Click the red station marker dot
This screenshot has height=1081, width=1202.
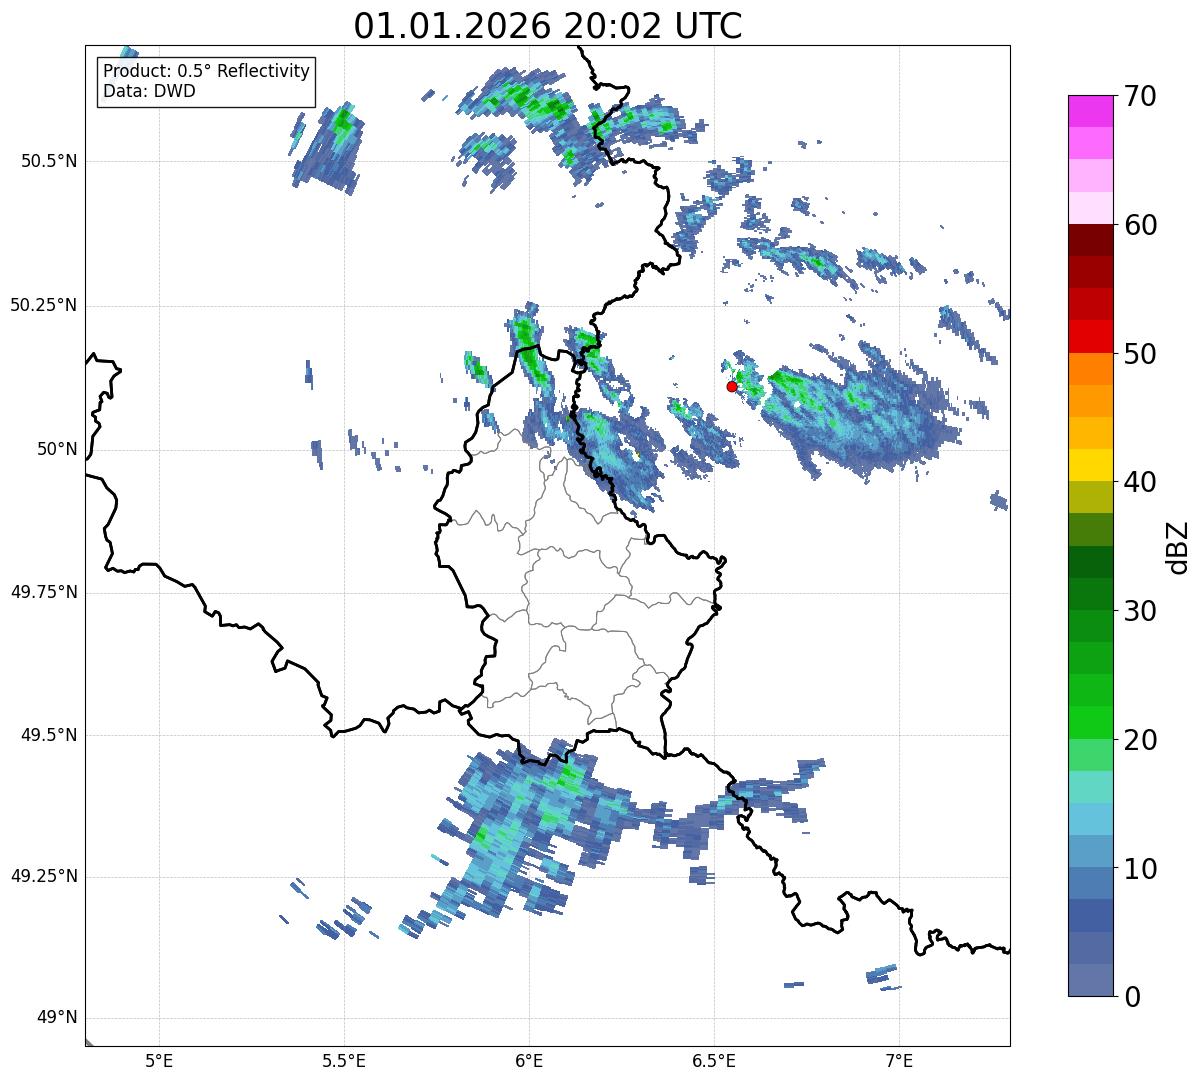732,386
